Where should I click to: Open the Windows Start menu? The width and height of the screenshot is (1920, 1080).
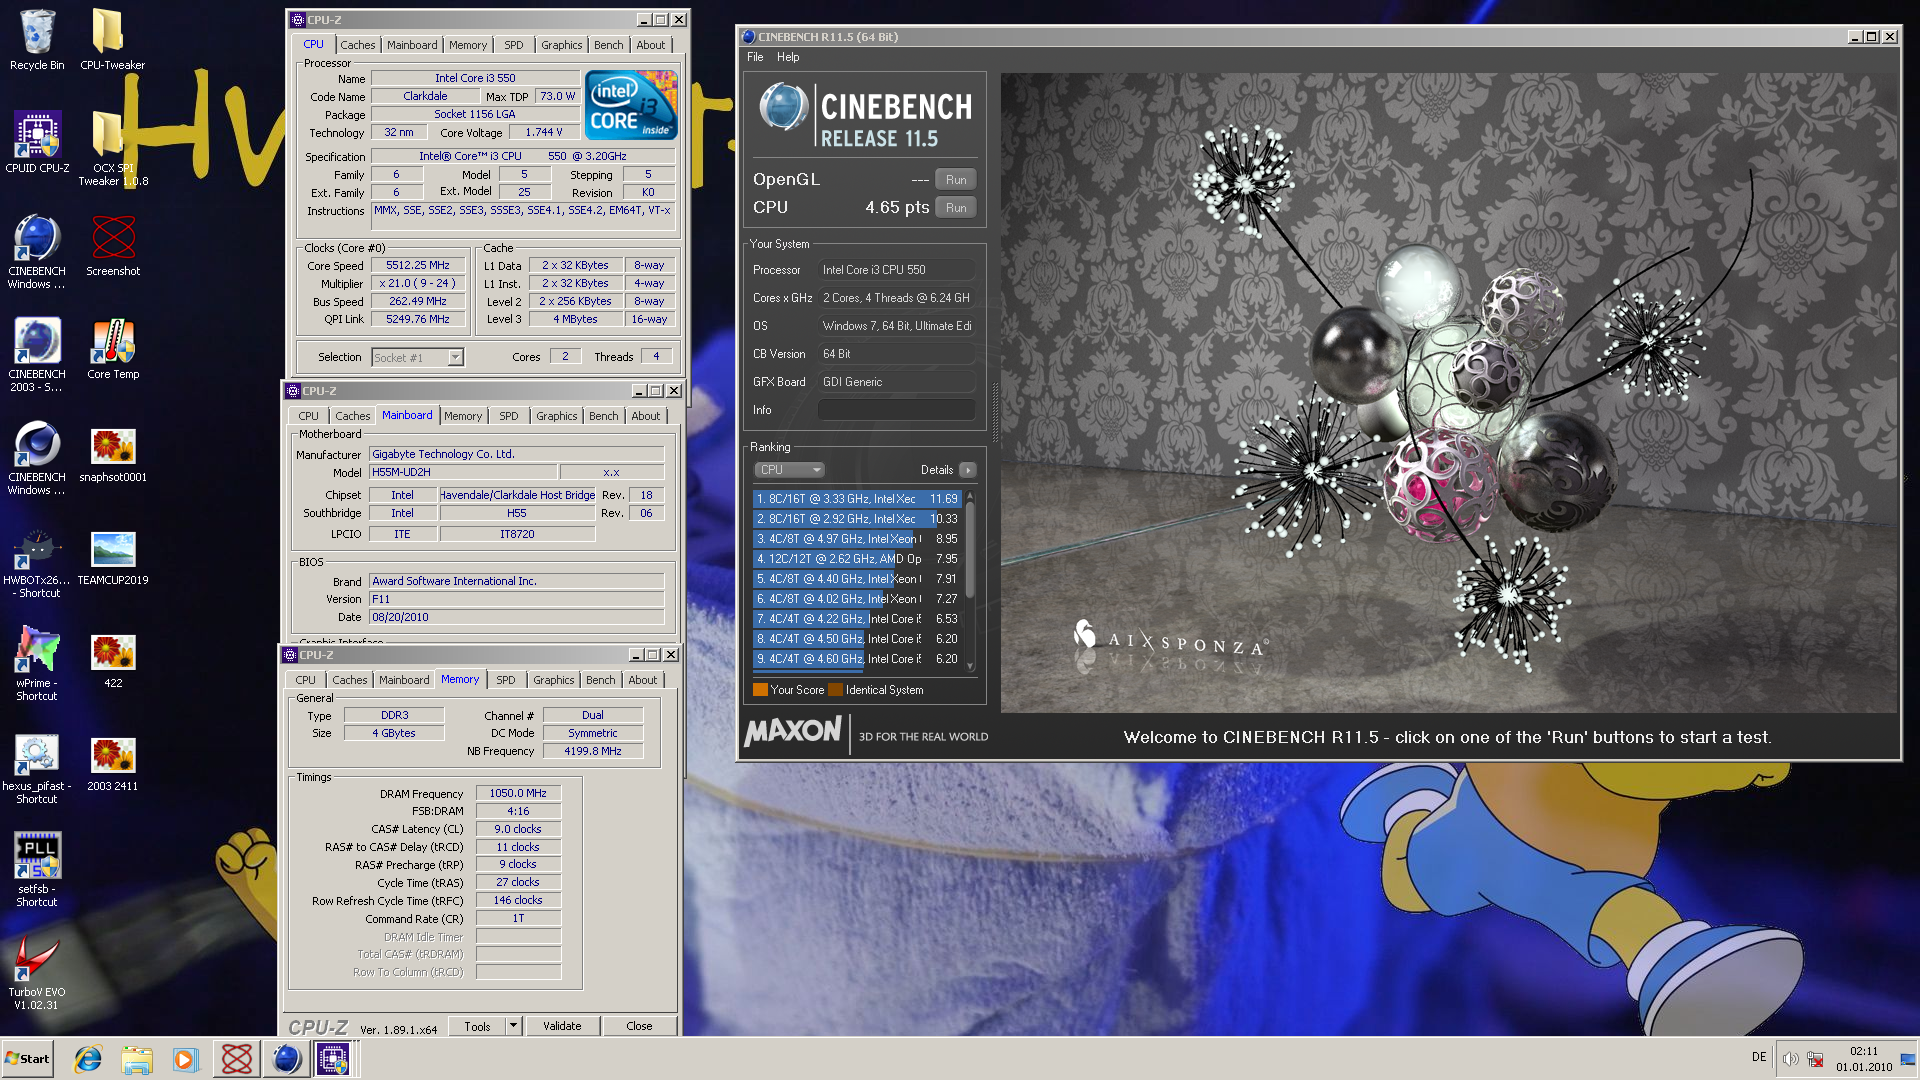[27, 1059]
